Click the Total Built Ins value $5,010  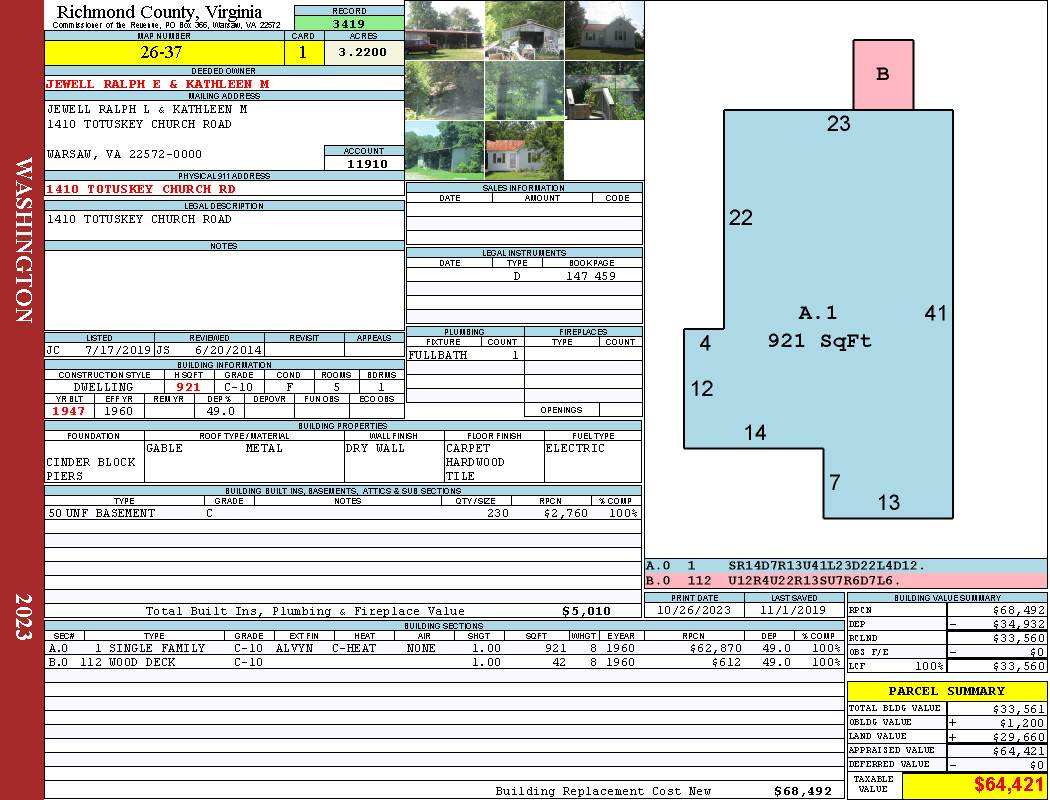pos(586,611)
